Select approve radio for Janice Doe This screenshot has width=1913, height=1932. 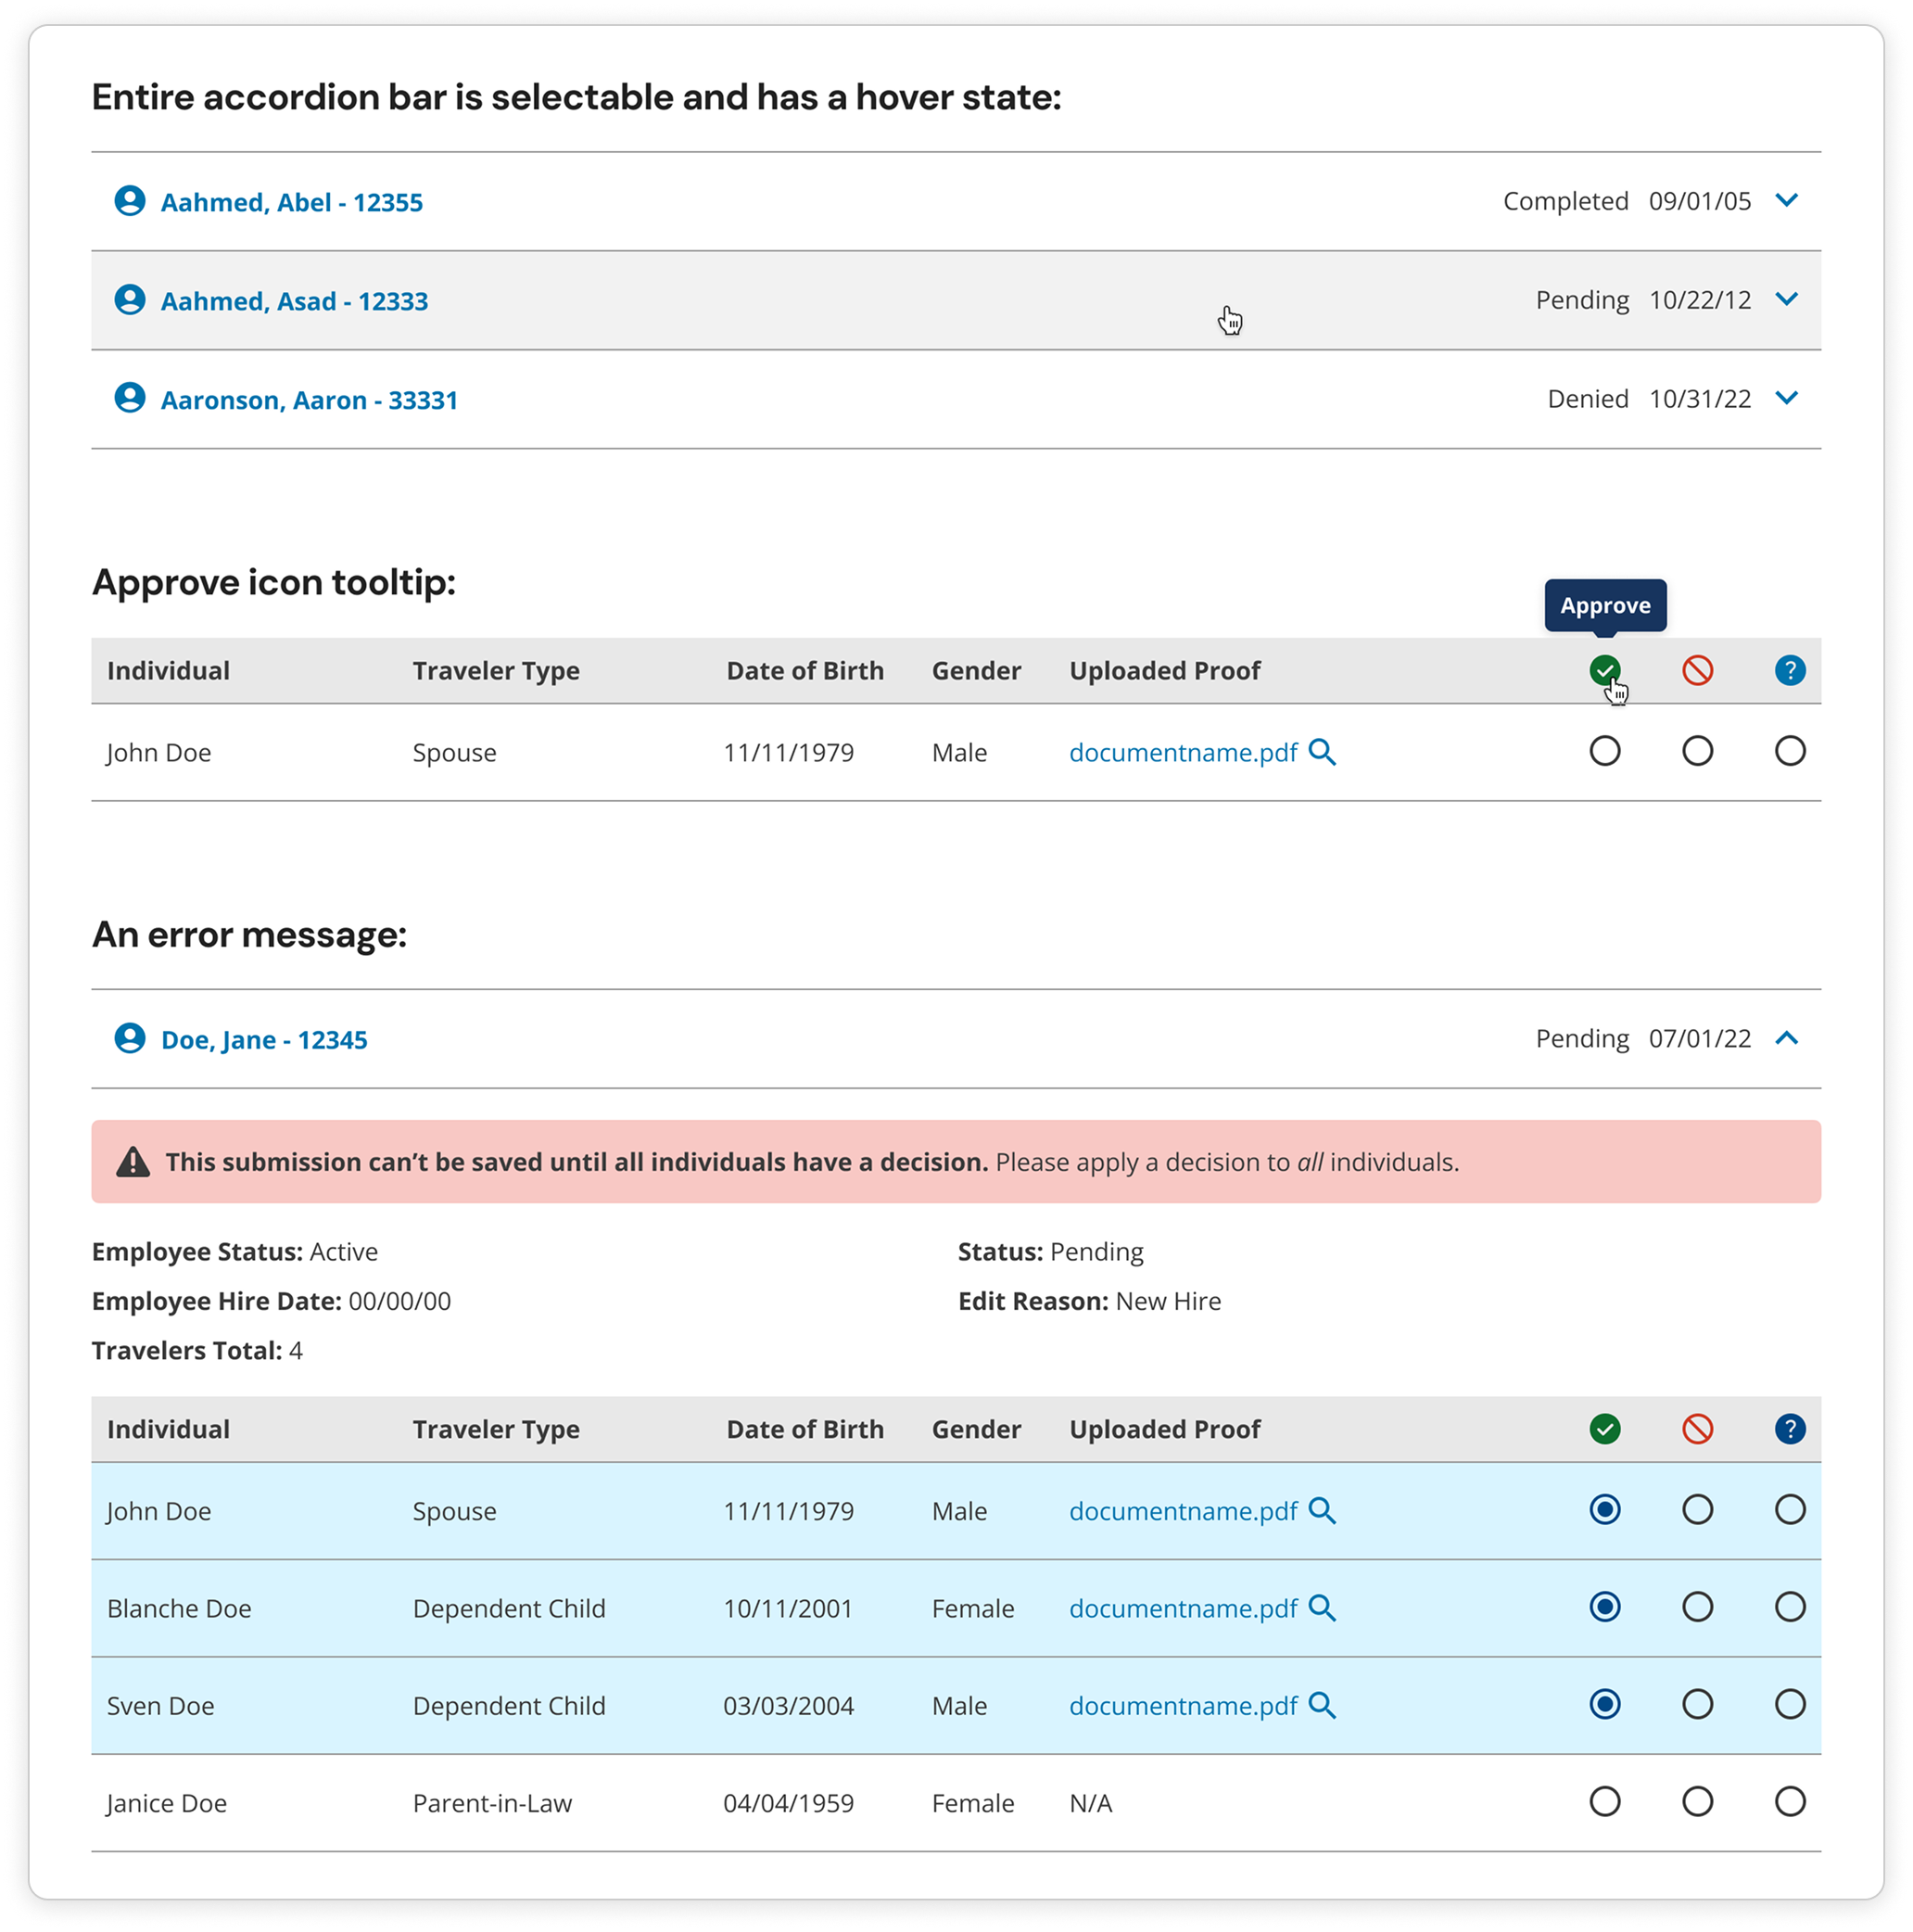pyautogui.click(x=1604, y=1802)
